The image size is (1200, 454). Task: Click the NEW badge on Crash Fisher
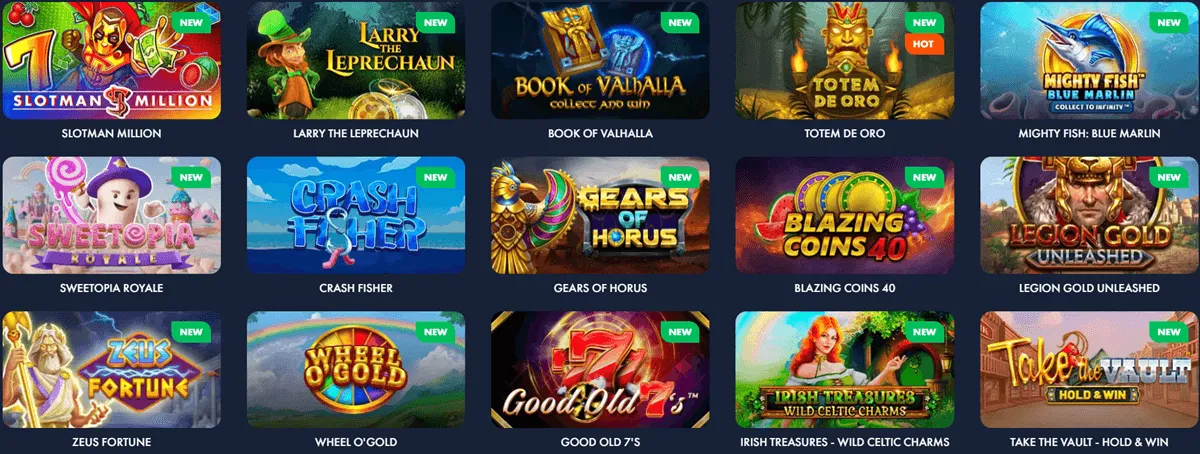(x=436, y=177)
